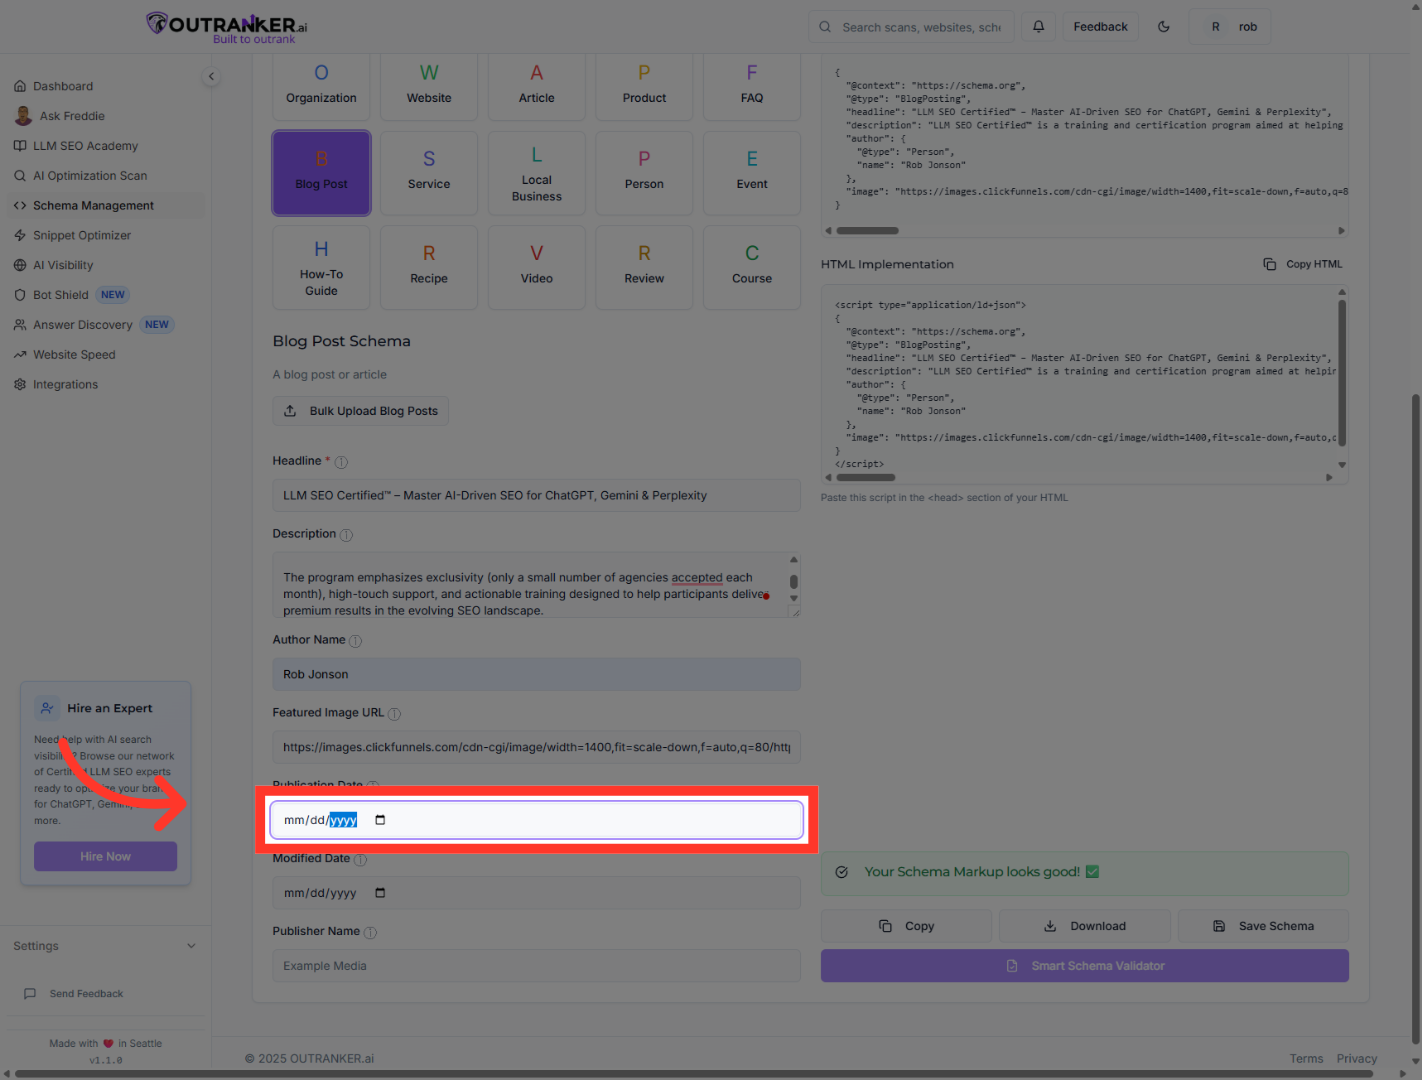Click the Feedback button in header

(x=1100, y=27)
